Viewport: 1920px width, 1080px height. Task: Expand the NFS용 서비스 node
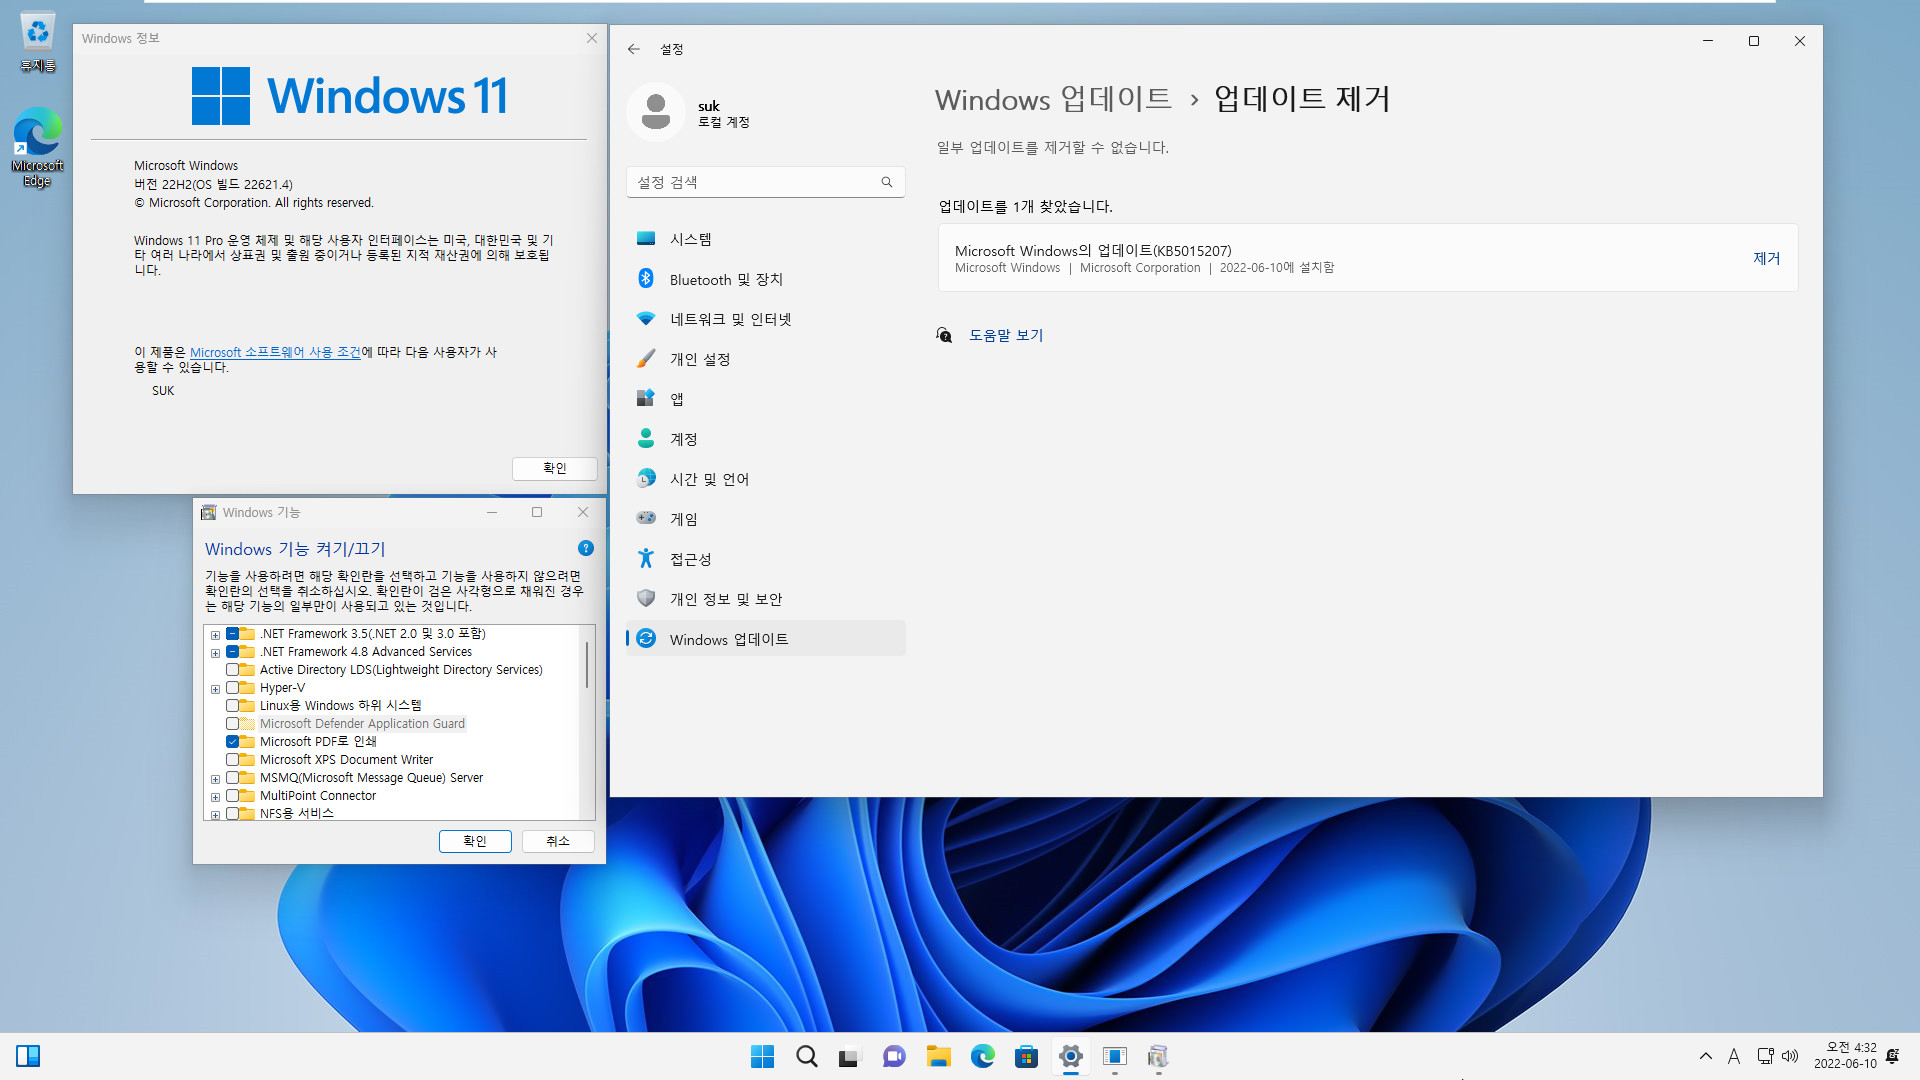215,815
